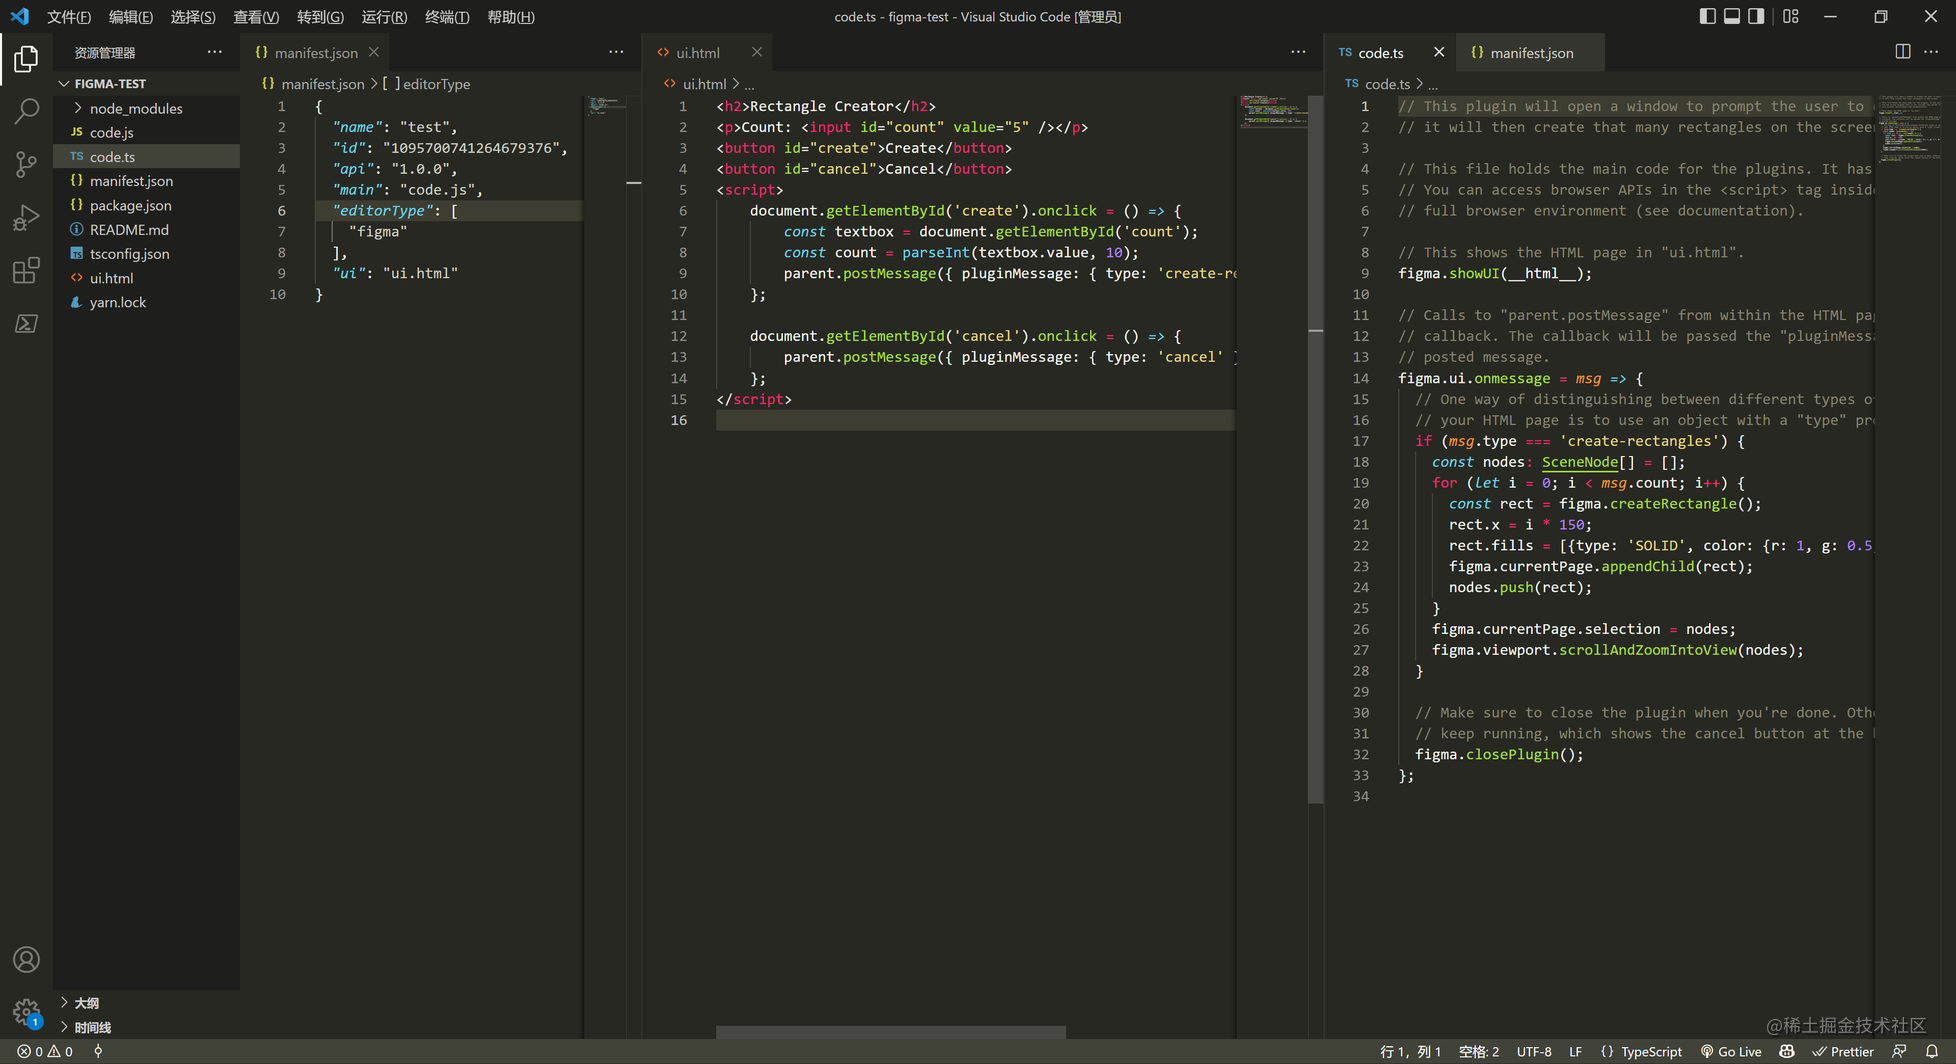Collapse the FIGMA-TEST folder section
This screenshot has width=1956, height=1064.
pos(146,83)
